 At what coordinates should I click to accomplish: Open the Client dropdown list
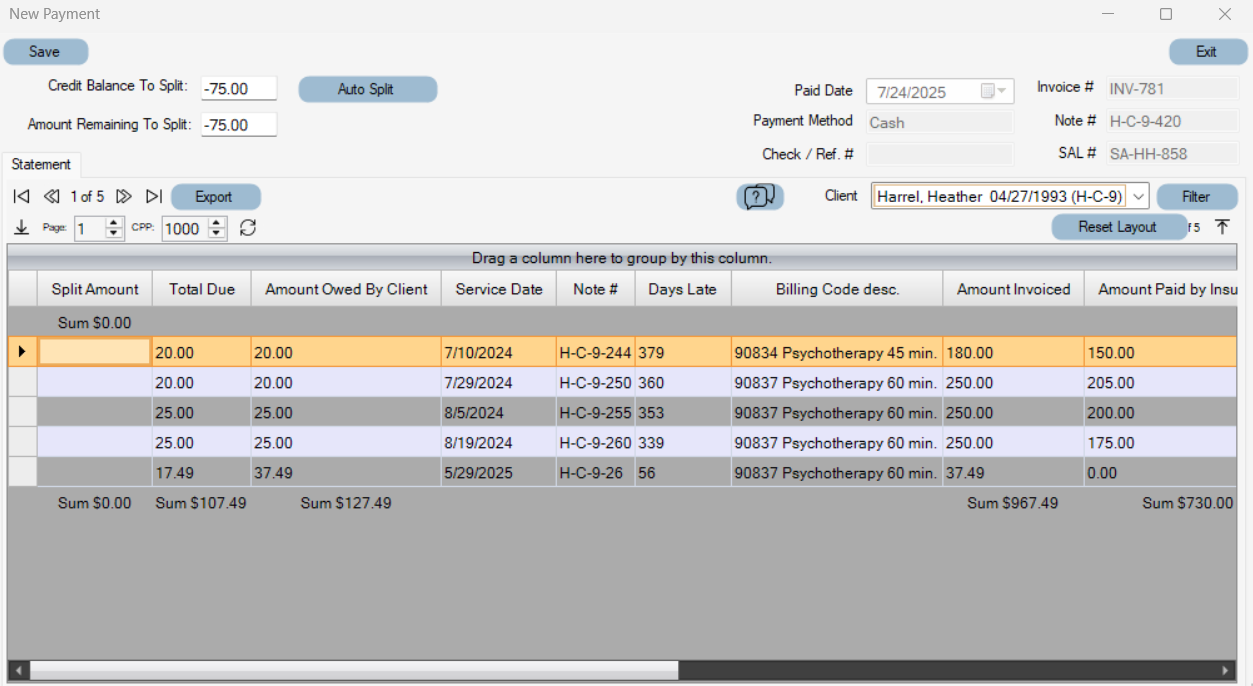[1138, 196]
